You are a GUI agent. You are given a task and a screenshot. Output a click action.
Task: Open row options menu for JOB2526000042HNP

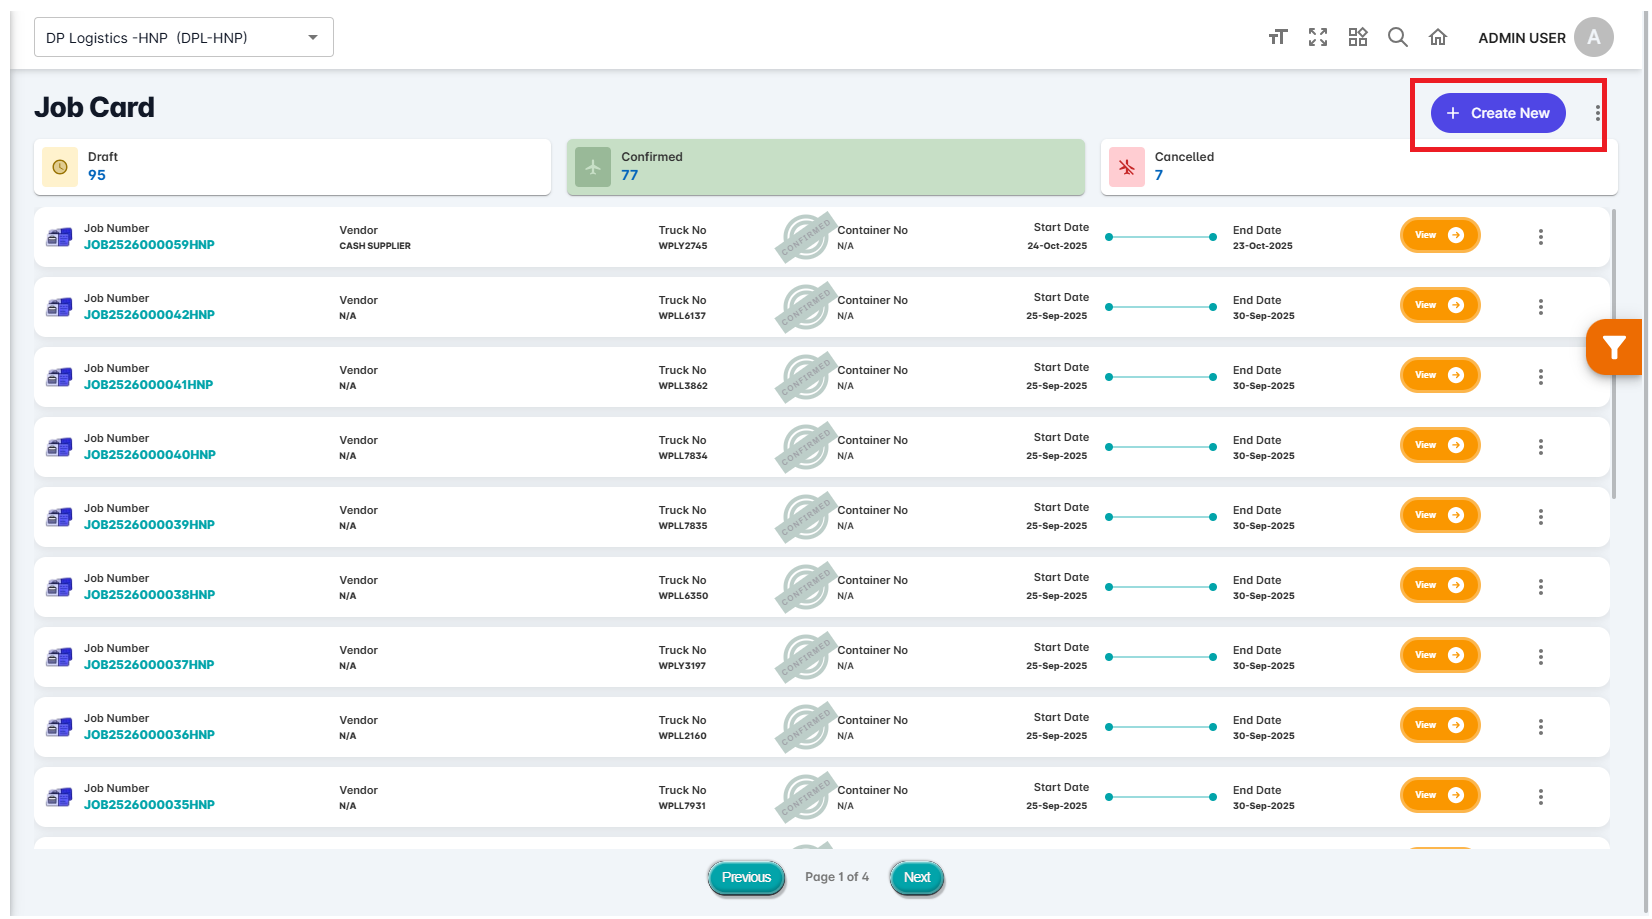point(1541,307)
